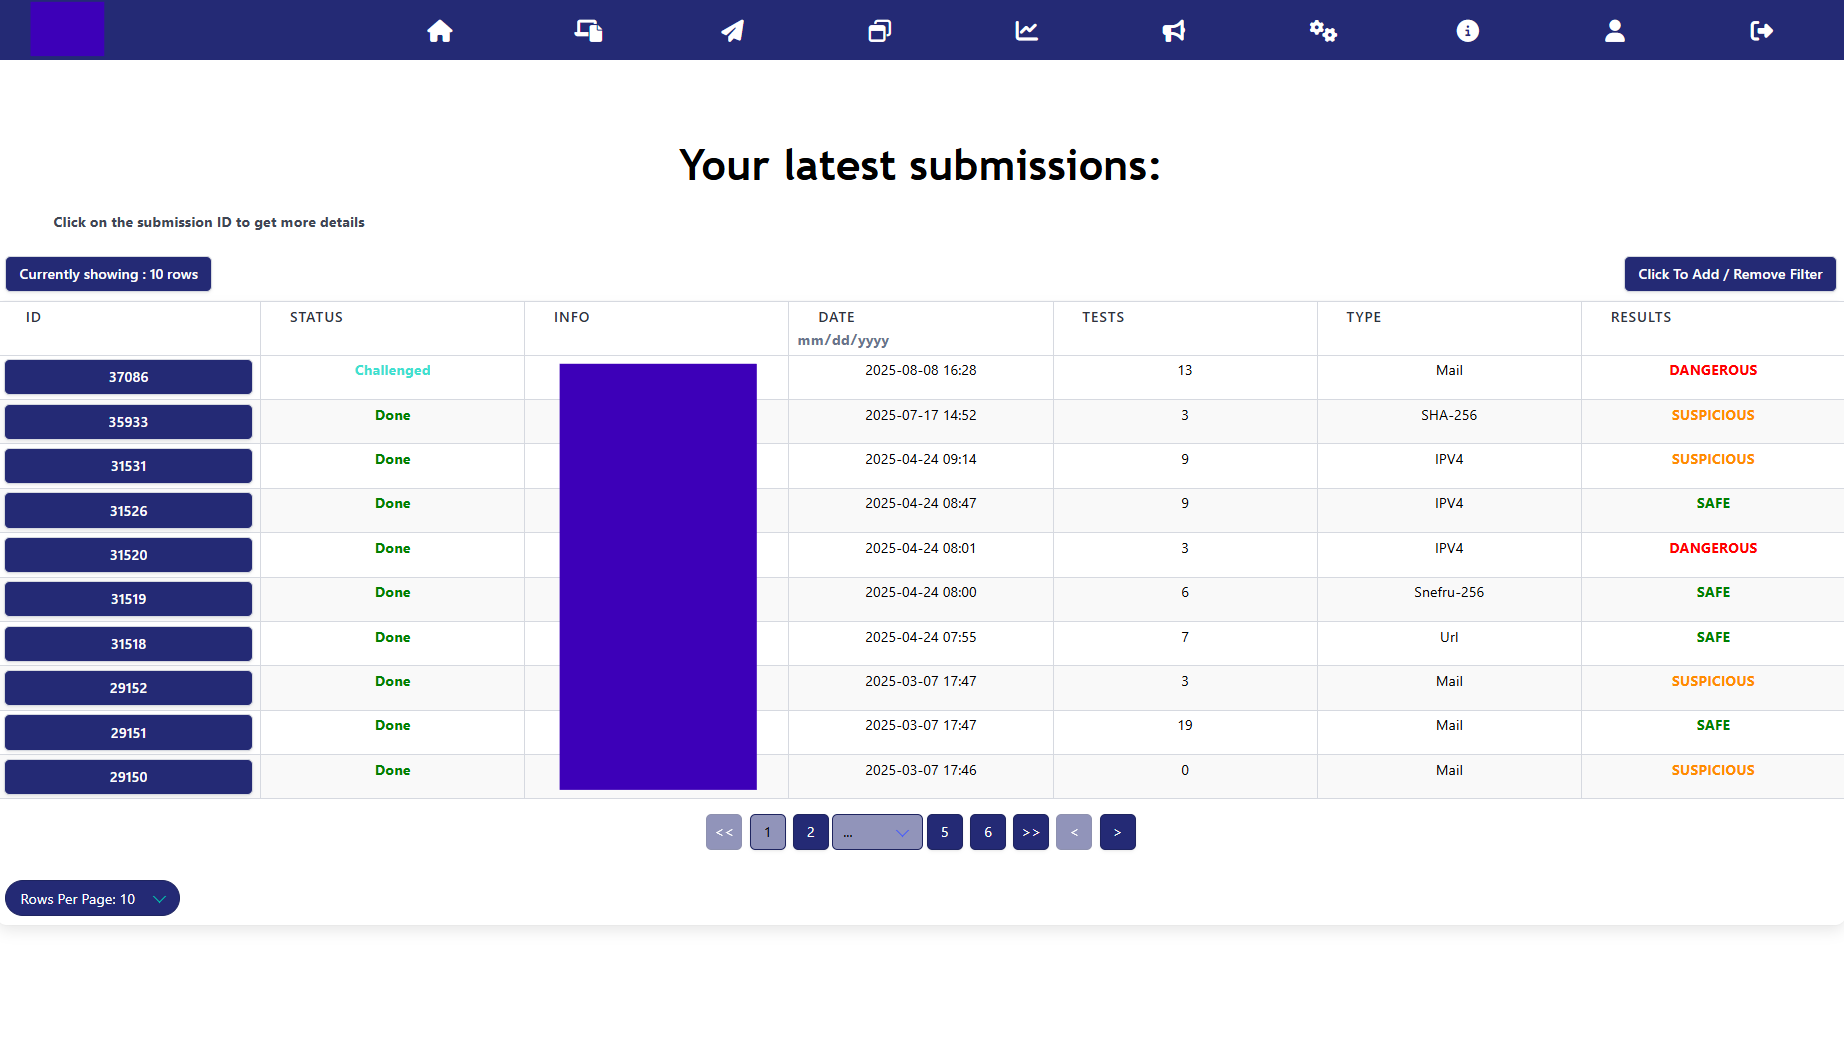View the line chart statistics icon
Screen dimensions: 1844x1053
coord(1027,31)
